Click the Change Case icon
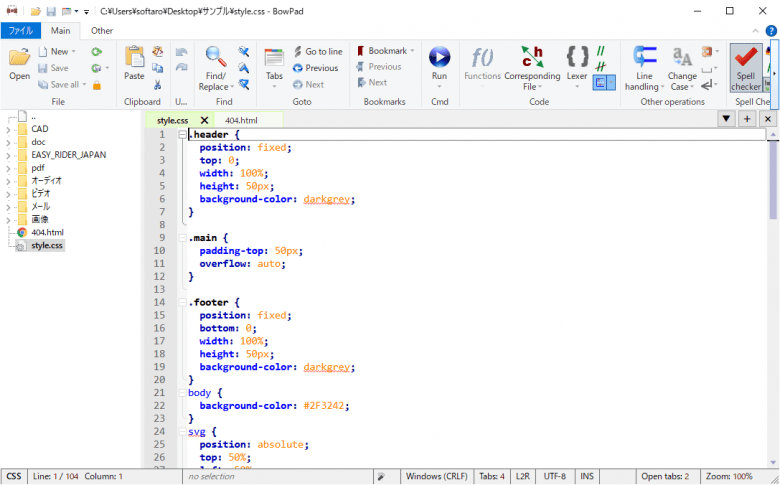The height and width of the screenshot is (485, 780). click(682, 57)
